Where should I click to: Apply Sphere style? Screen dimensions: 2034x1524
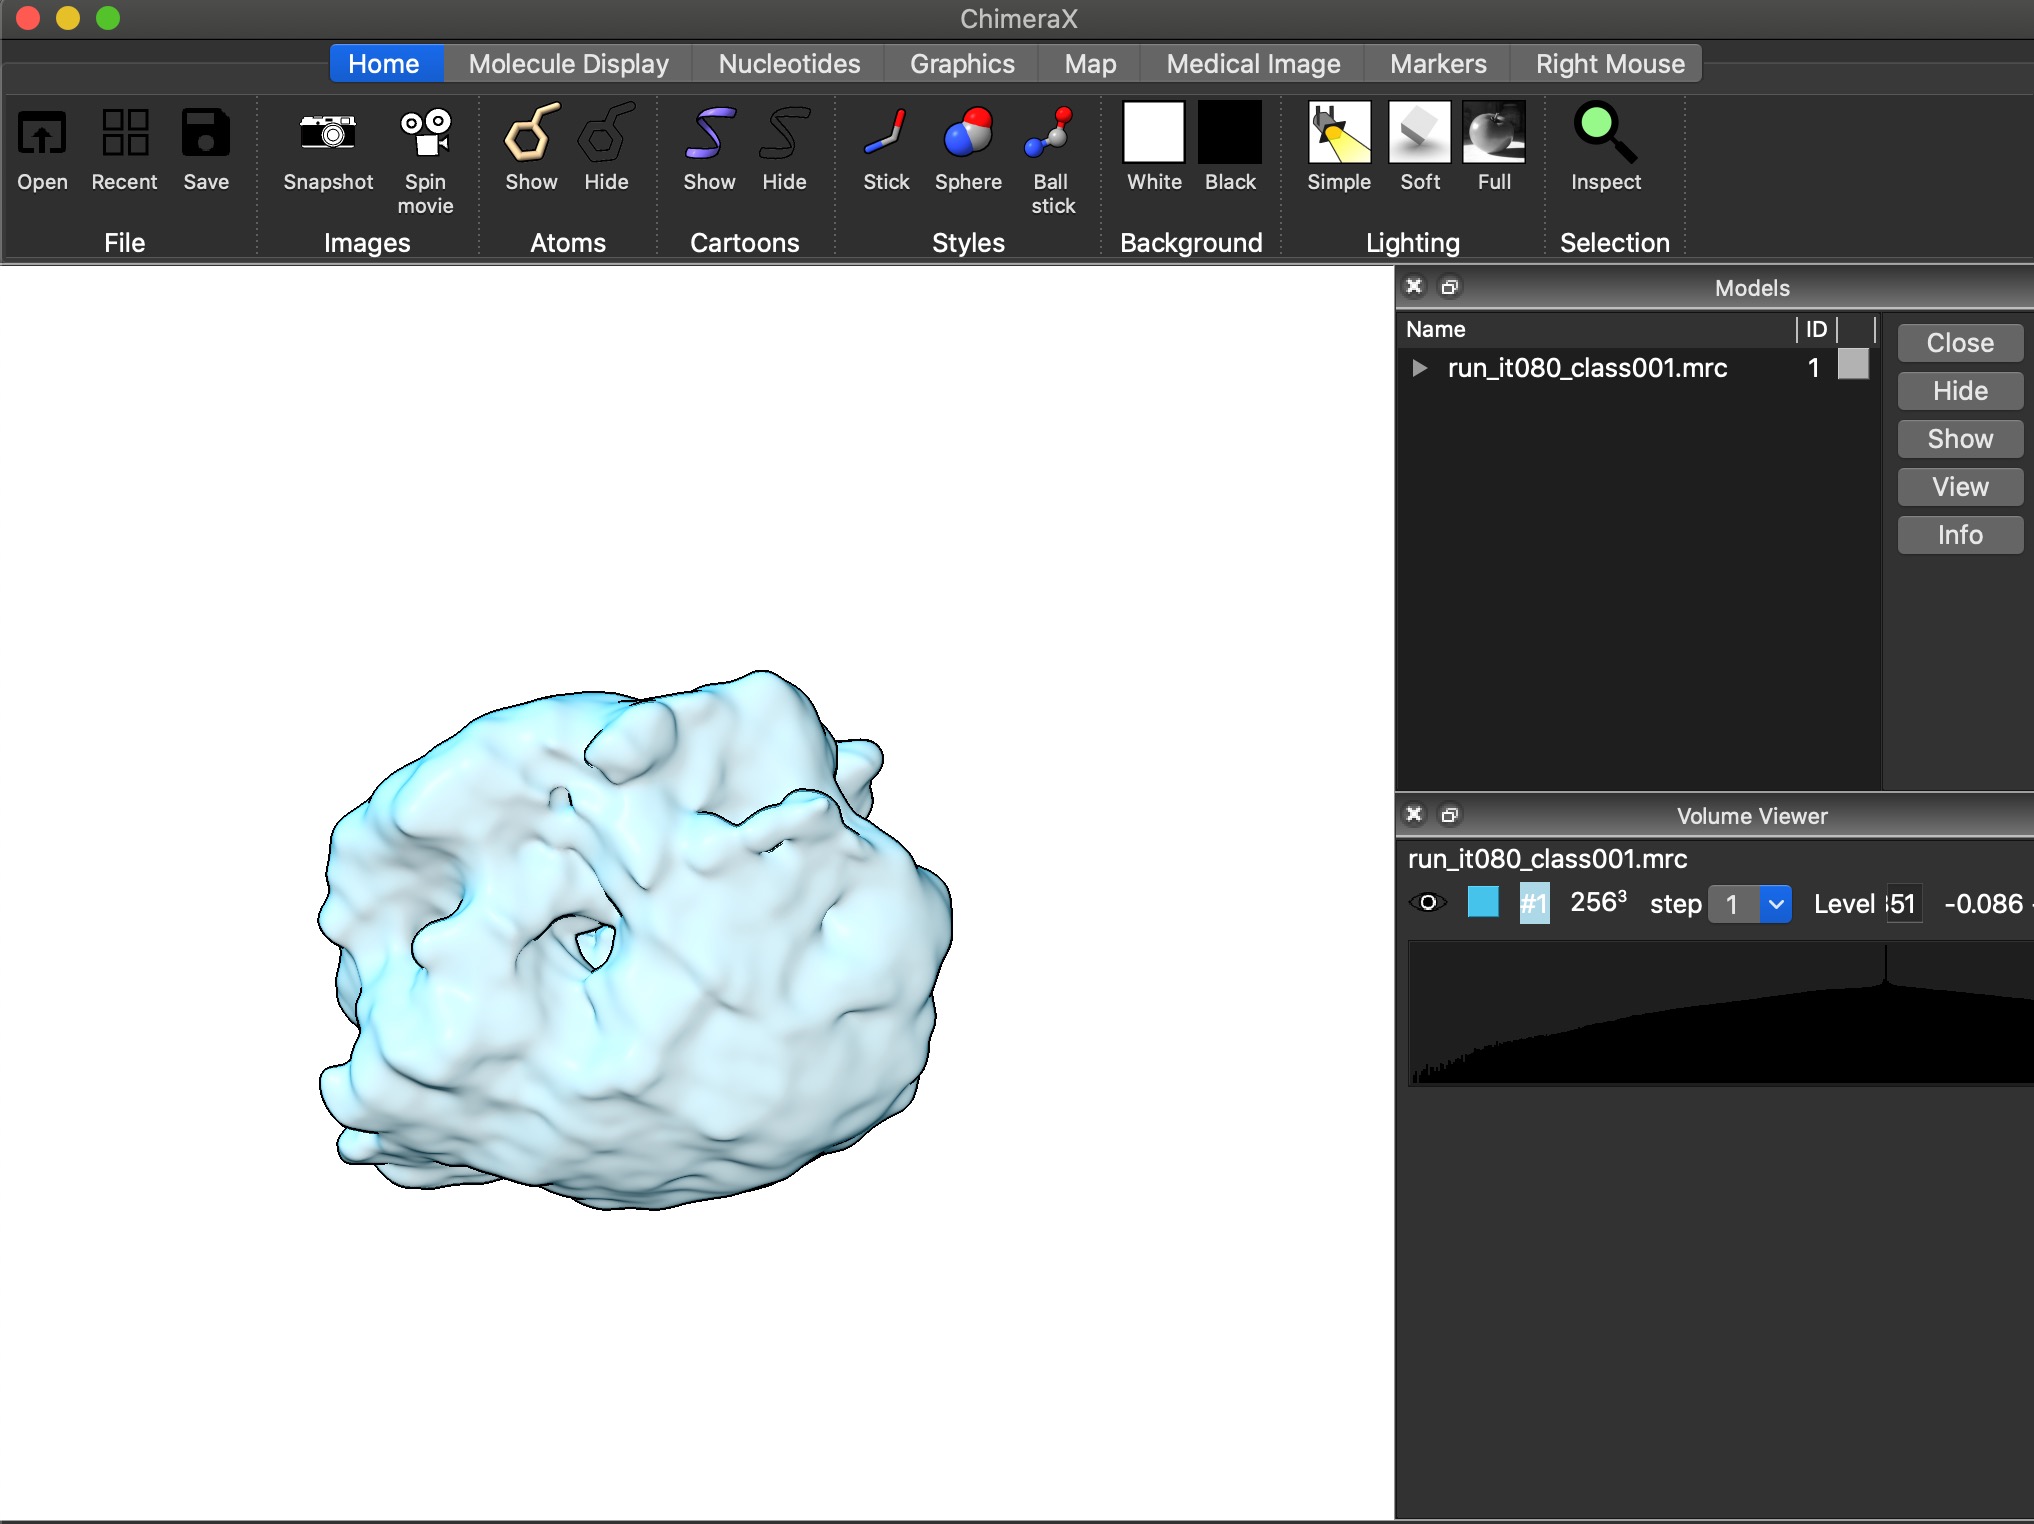coord(967,134)
